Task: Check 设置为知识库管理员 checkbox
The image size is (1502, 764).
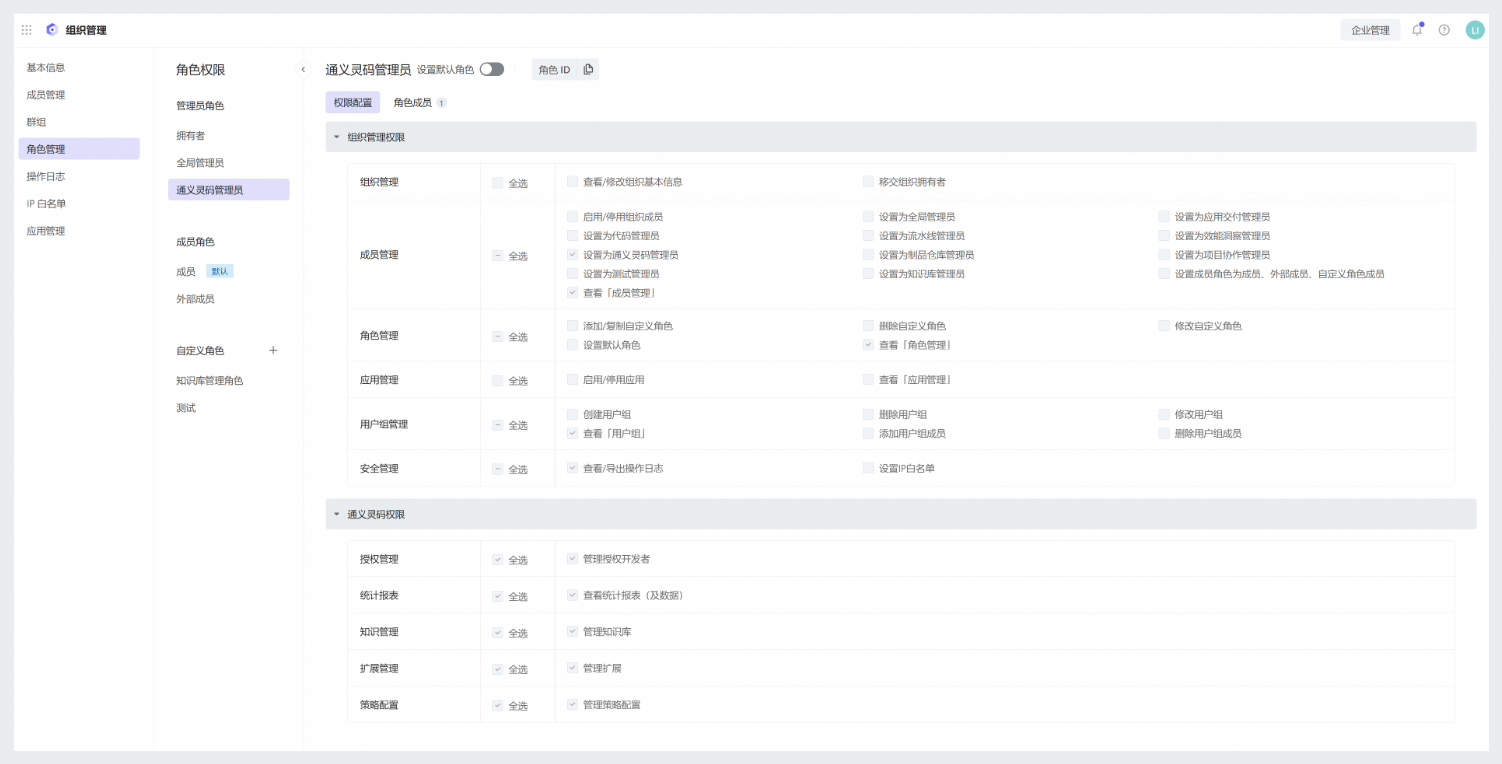Action: (x=868, y=273)
